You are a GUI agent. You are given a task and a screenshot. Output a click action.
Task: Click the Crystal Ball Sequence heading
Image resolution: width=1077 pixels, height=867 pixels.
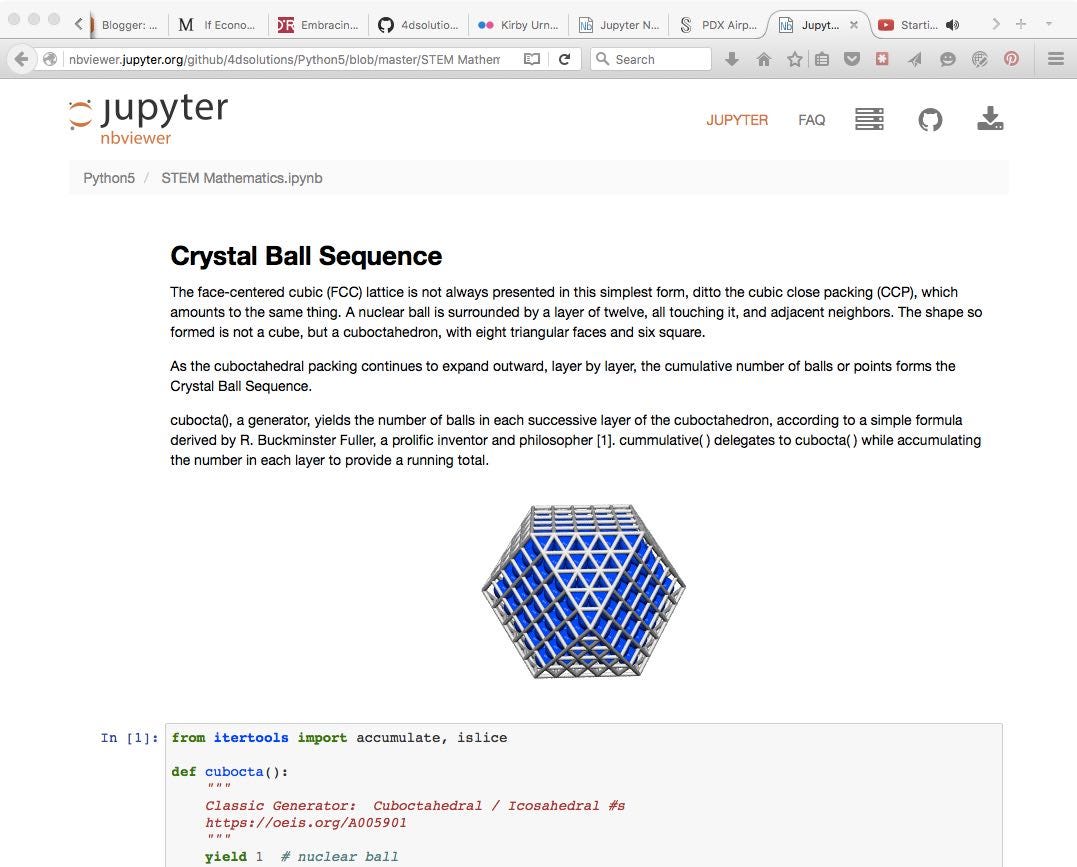point(306,256)
